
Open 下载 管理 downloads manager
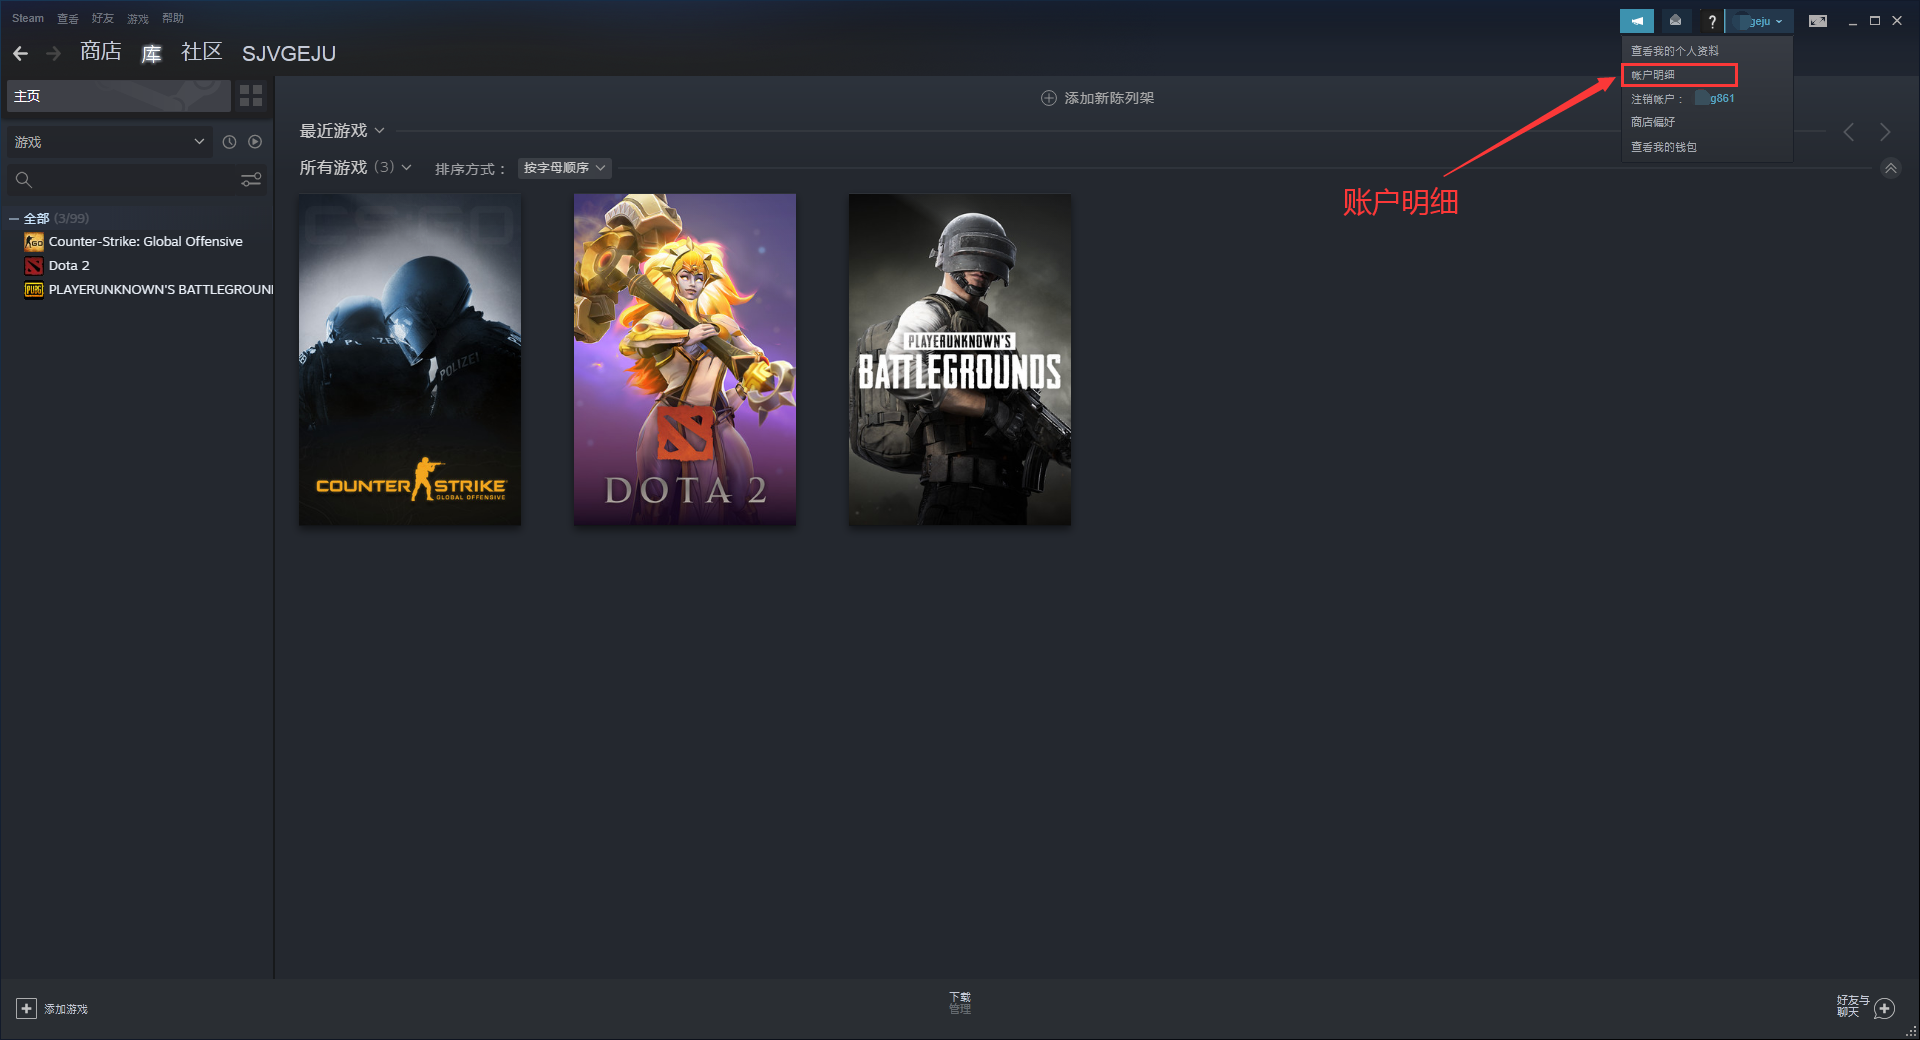[960, 1003]
